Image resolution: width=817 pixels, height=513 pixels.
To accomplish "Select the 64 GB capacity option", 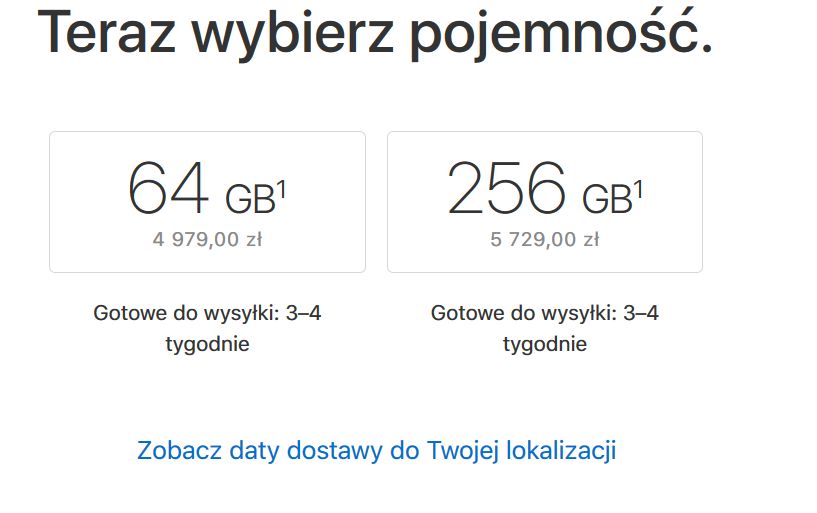I will [207, 202].
